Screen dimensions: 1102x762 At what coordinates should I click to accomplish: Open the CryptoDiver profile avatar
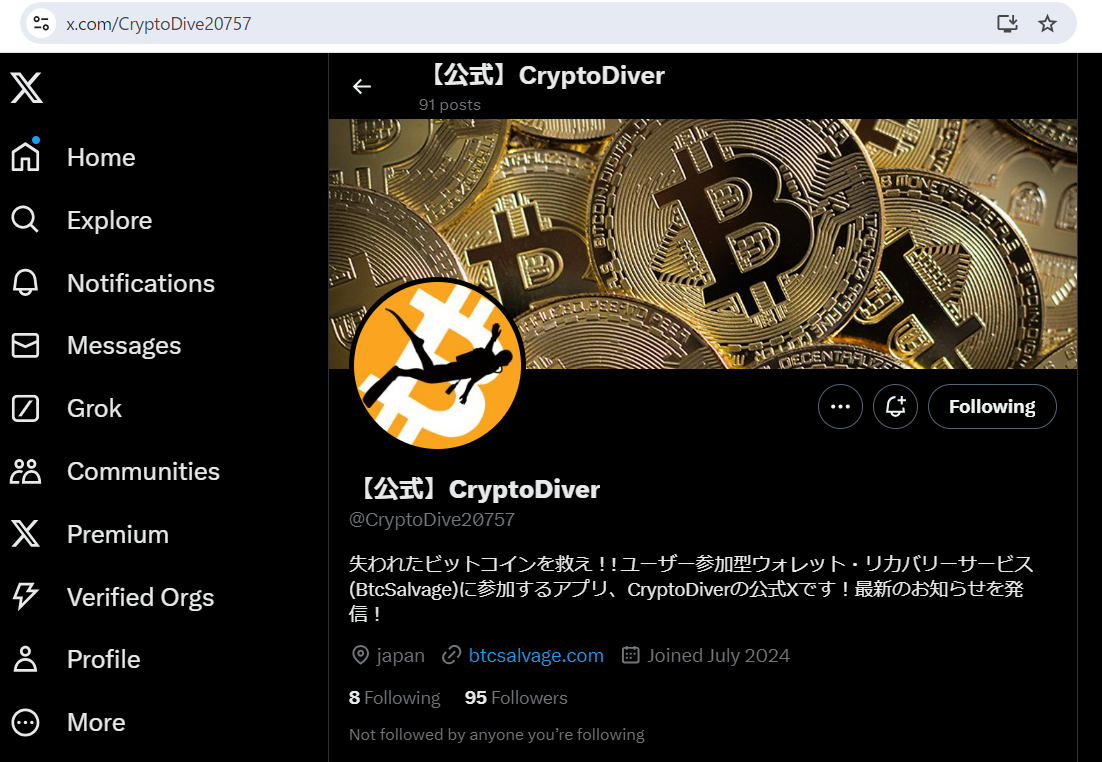click(x=437, y=364)
